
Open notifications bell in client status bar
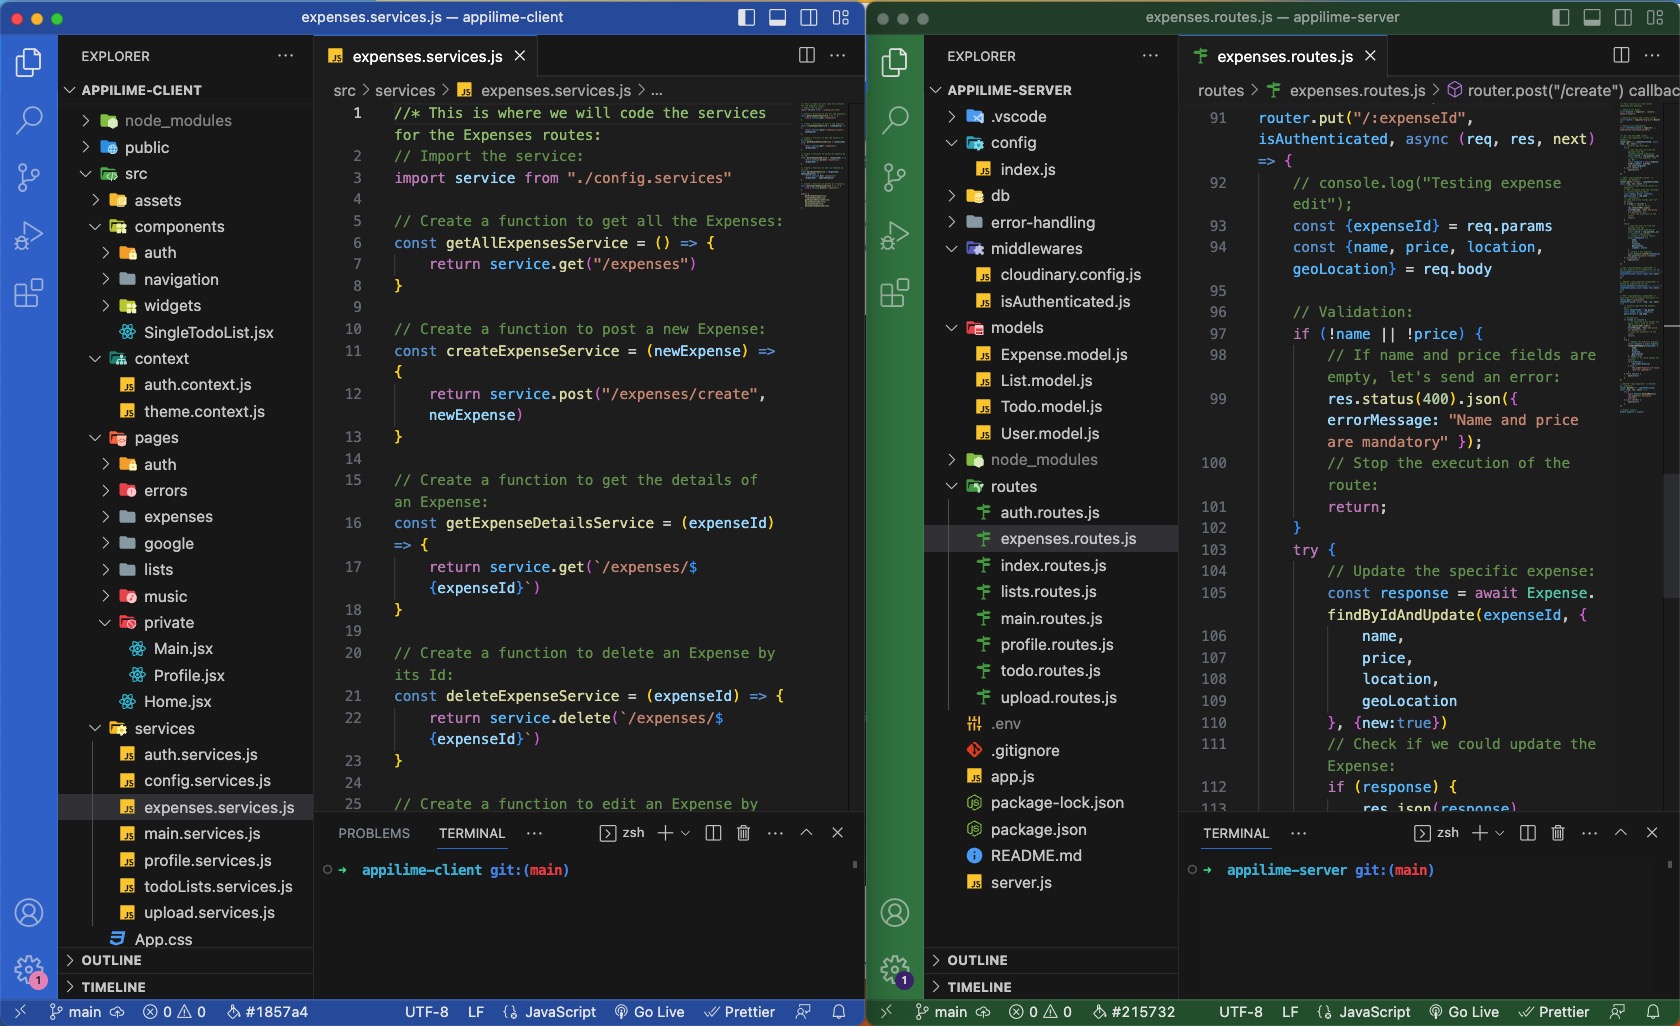pyautogui.click(x=839, y=1012)
